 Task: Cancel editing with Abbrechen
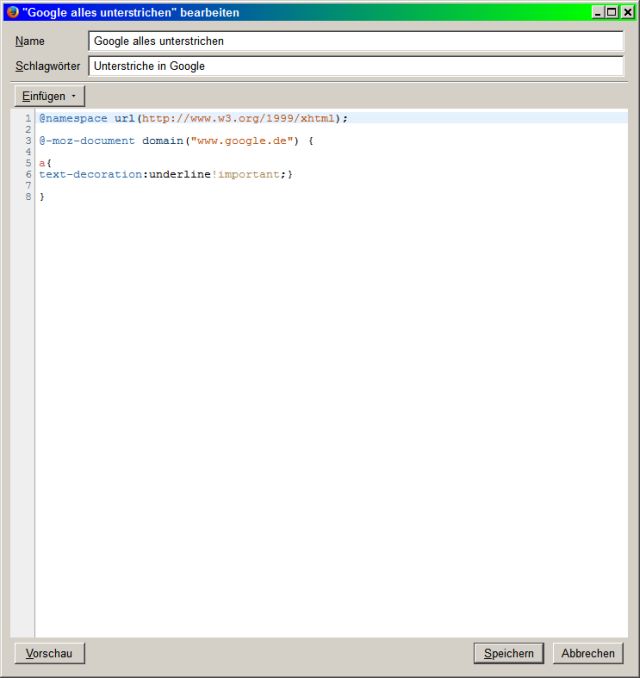coord(588,653)
